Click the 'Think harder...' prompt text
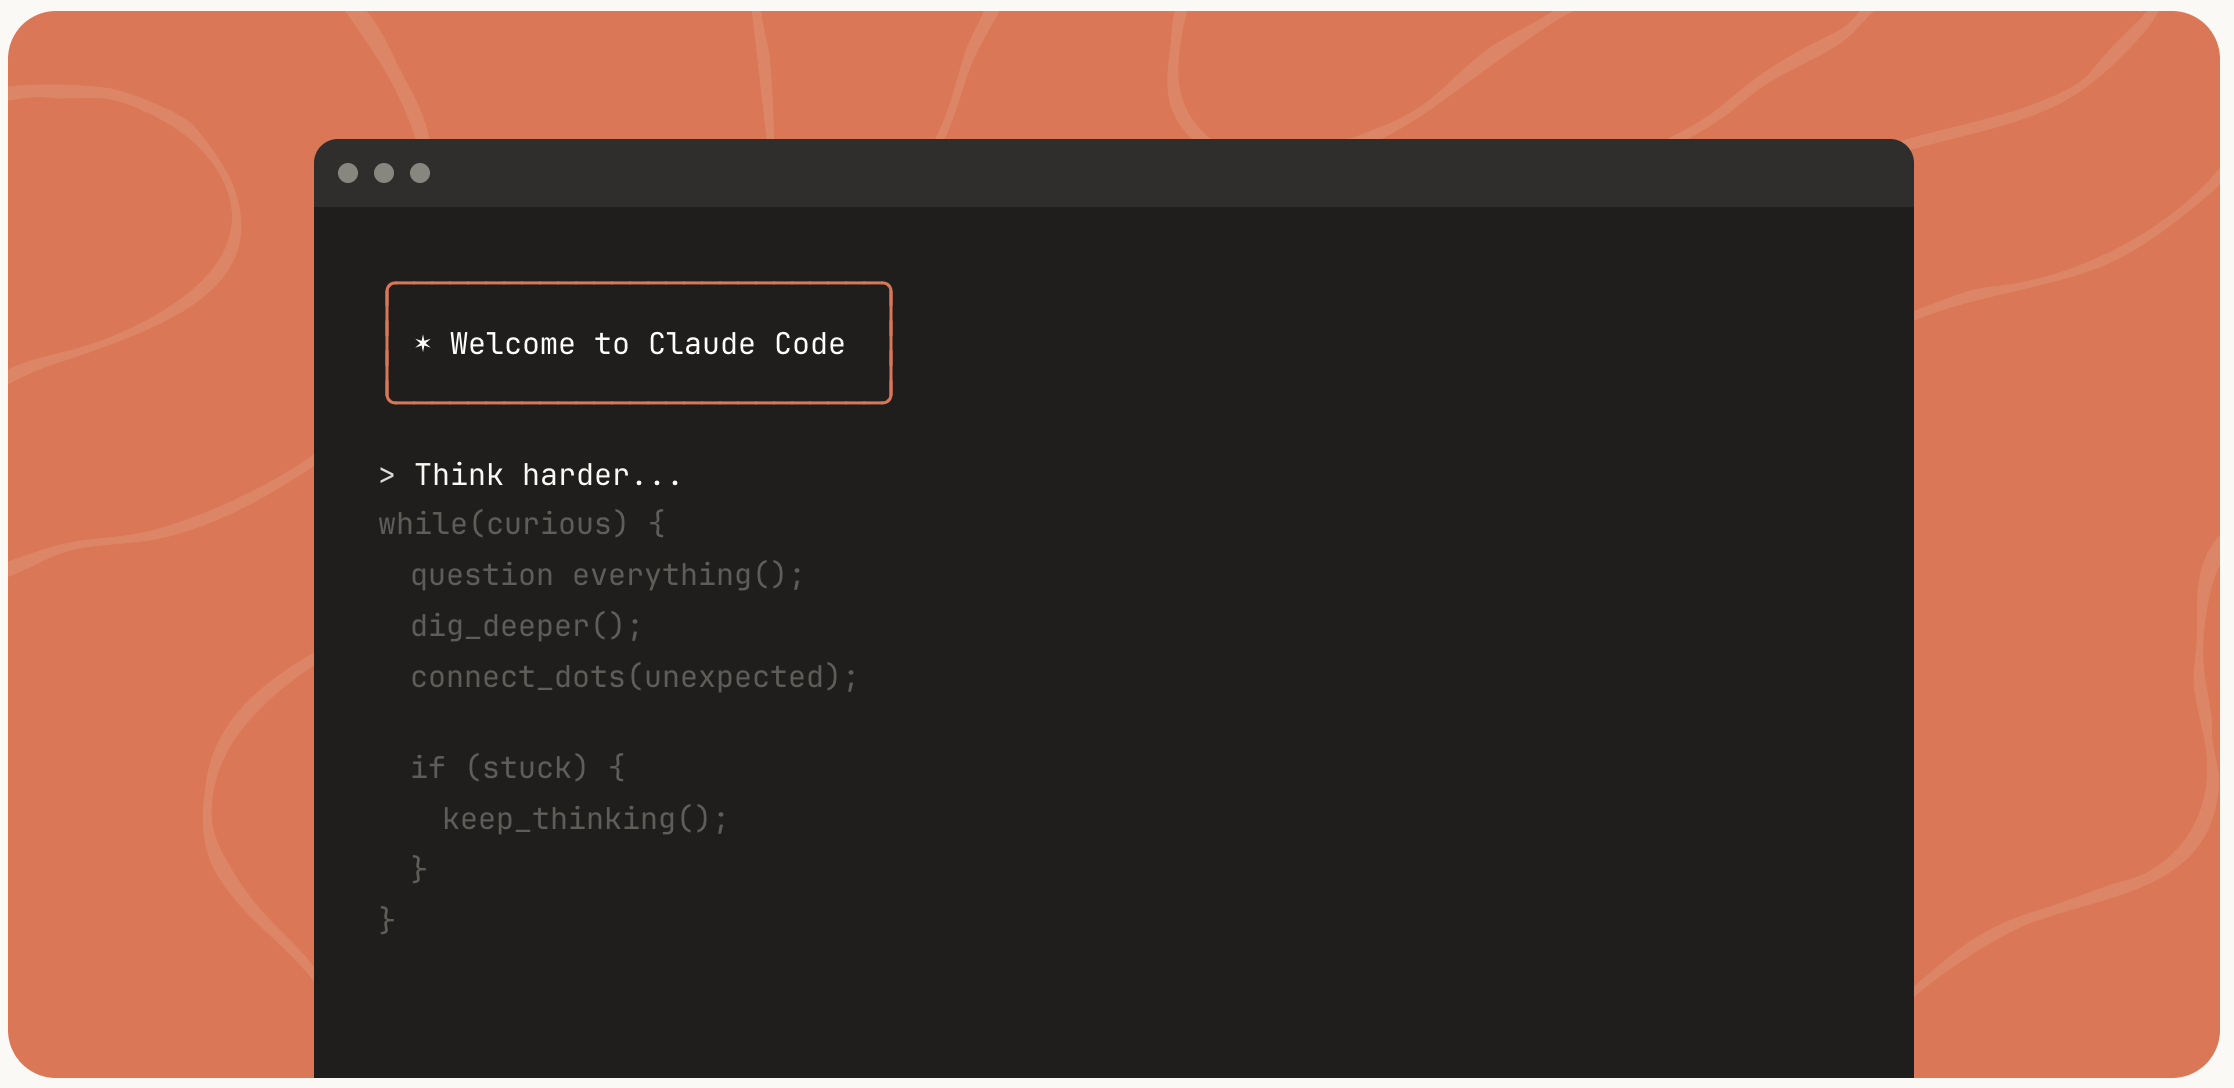 547,475
